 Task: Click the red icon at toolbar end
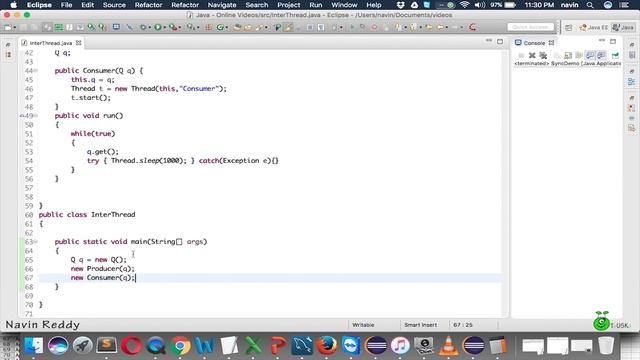(472, 27)
